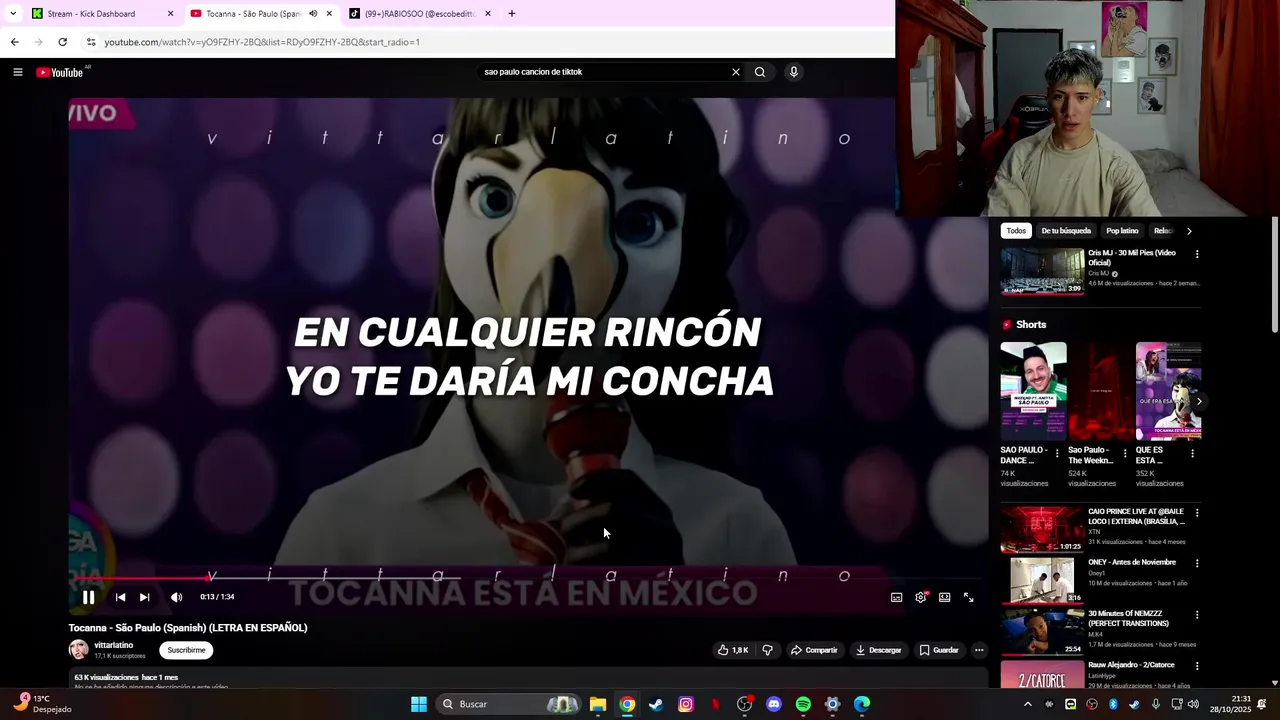The height and width of the screenshot is (720, 1280).
Task: Click the Descargar download button
Action: [x=878, y=650]
